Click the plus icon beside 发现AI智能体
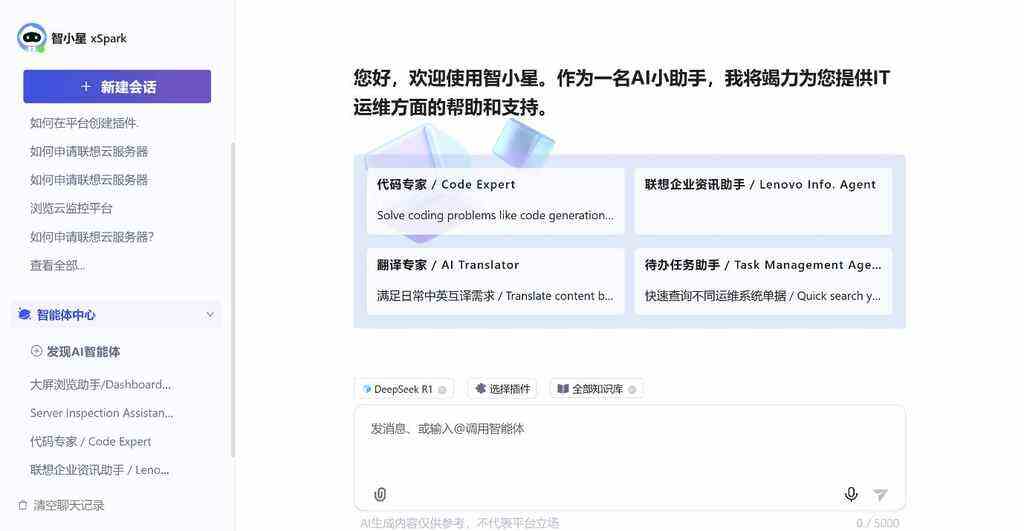The height and width of the screenshot is (531, 1024). pos(37,351)
